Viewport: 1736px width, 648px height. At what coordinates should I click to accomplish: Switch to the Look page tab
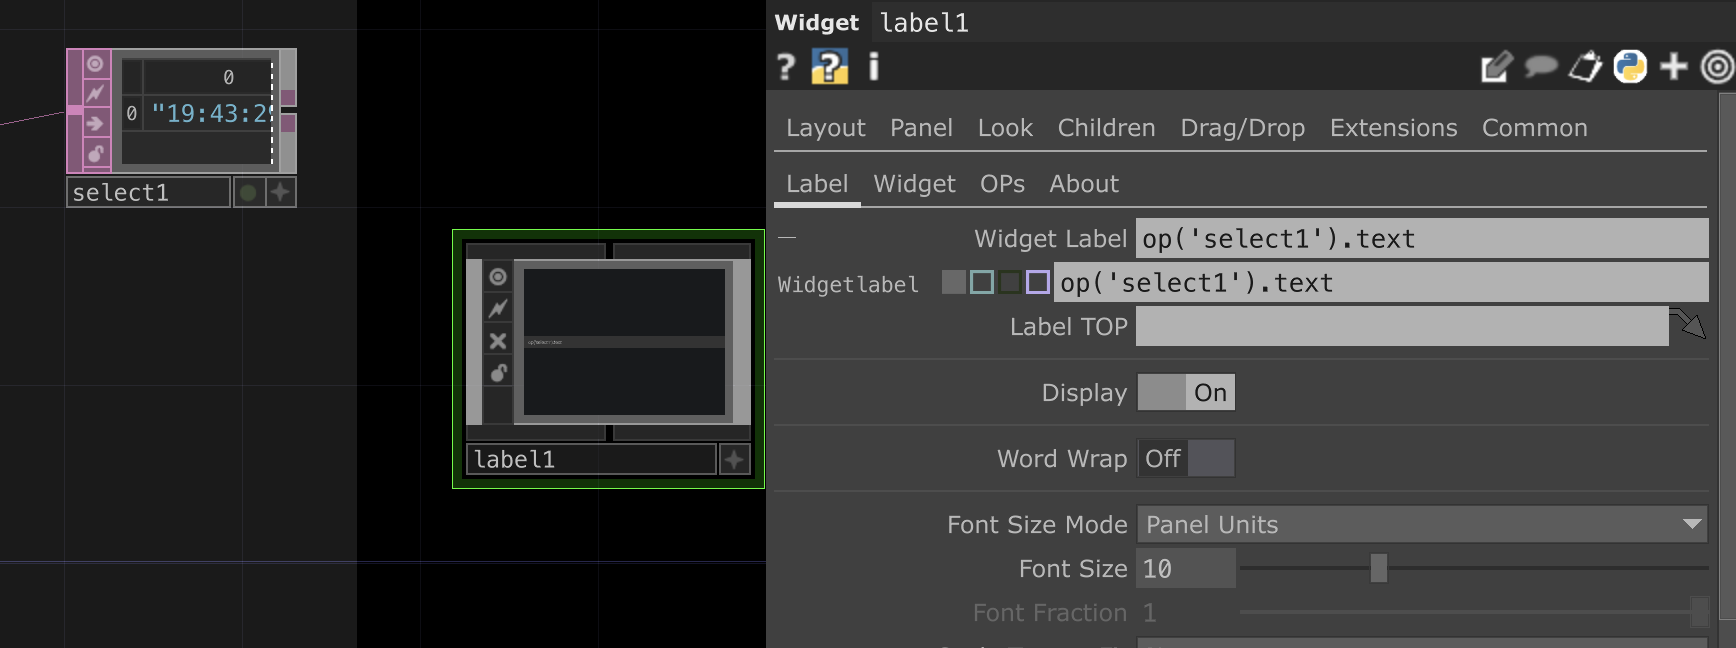[1004, 128]
